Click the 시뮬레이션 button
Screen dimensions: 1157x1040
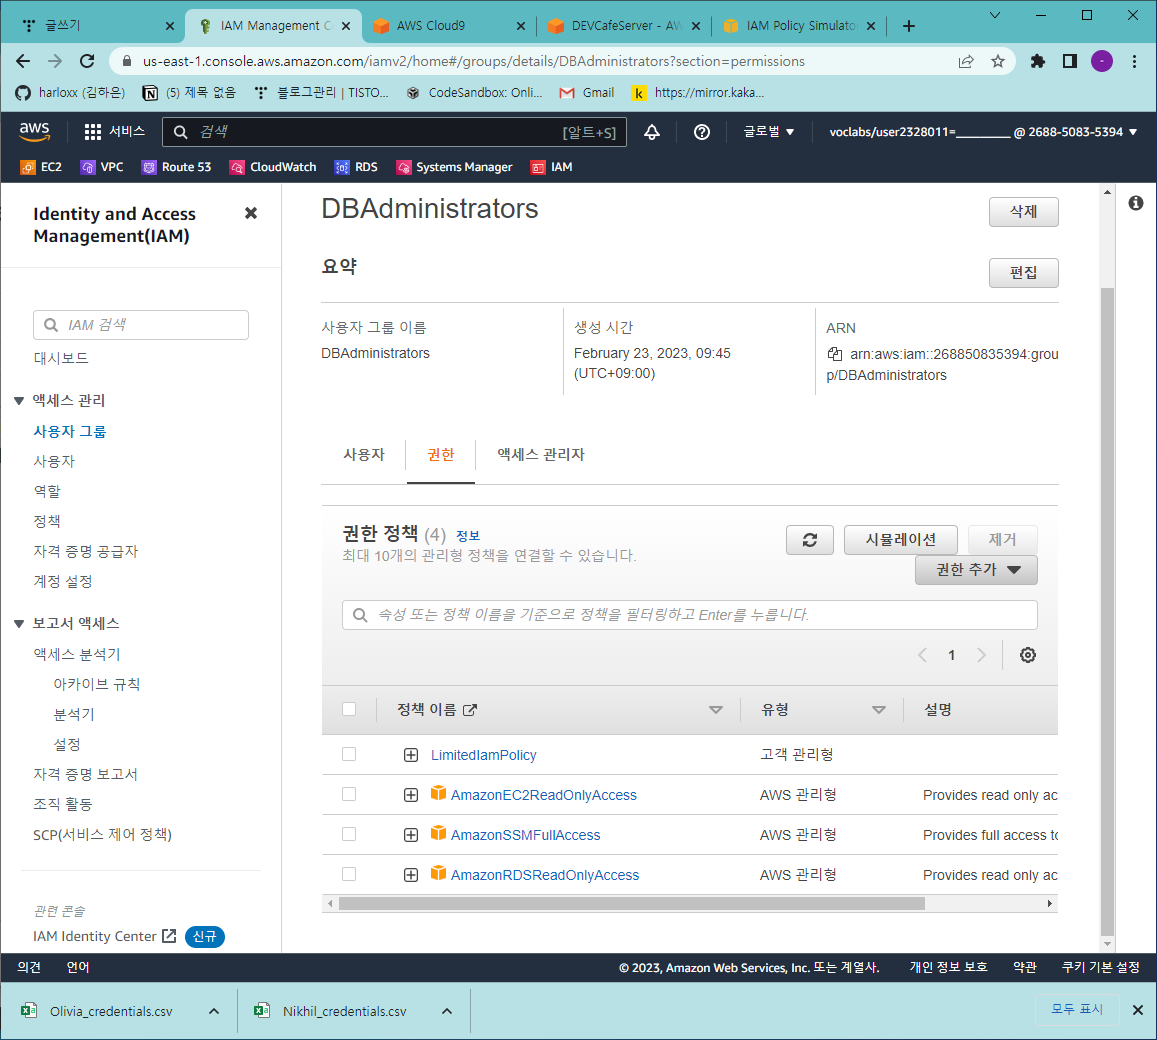click(900, 540)
